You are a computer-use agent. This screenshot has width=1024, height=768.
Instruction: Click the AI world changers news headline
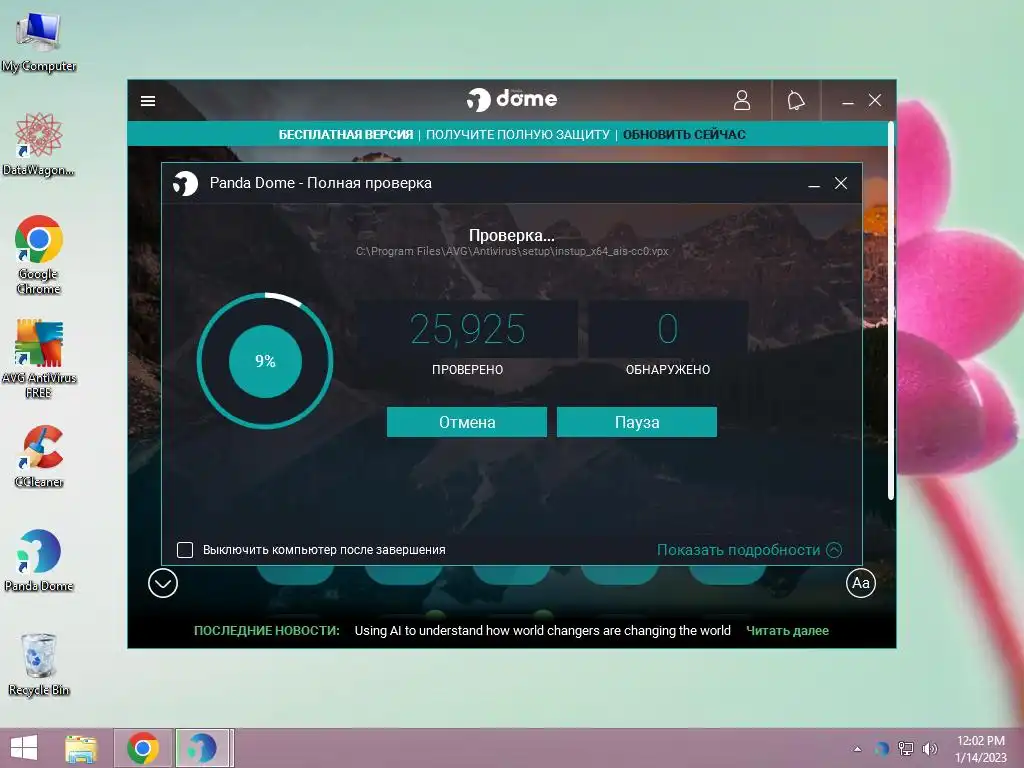coord(542,631)
